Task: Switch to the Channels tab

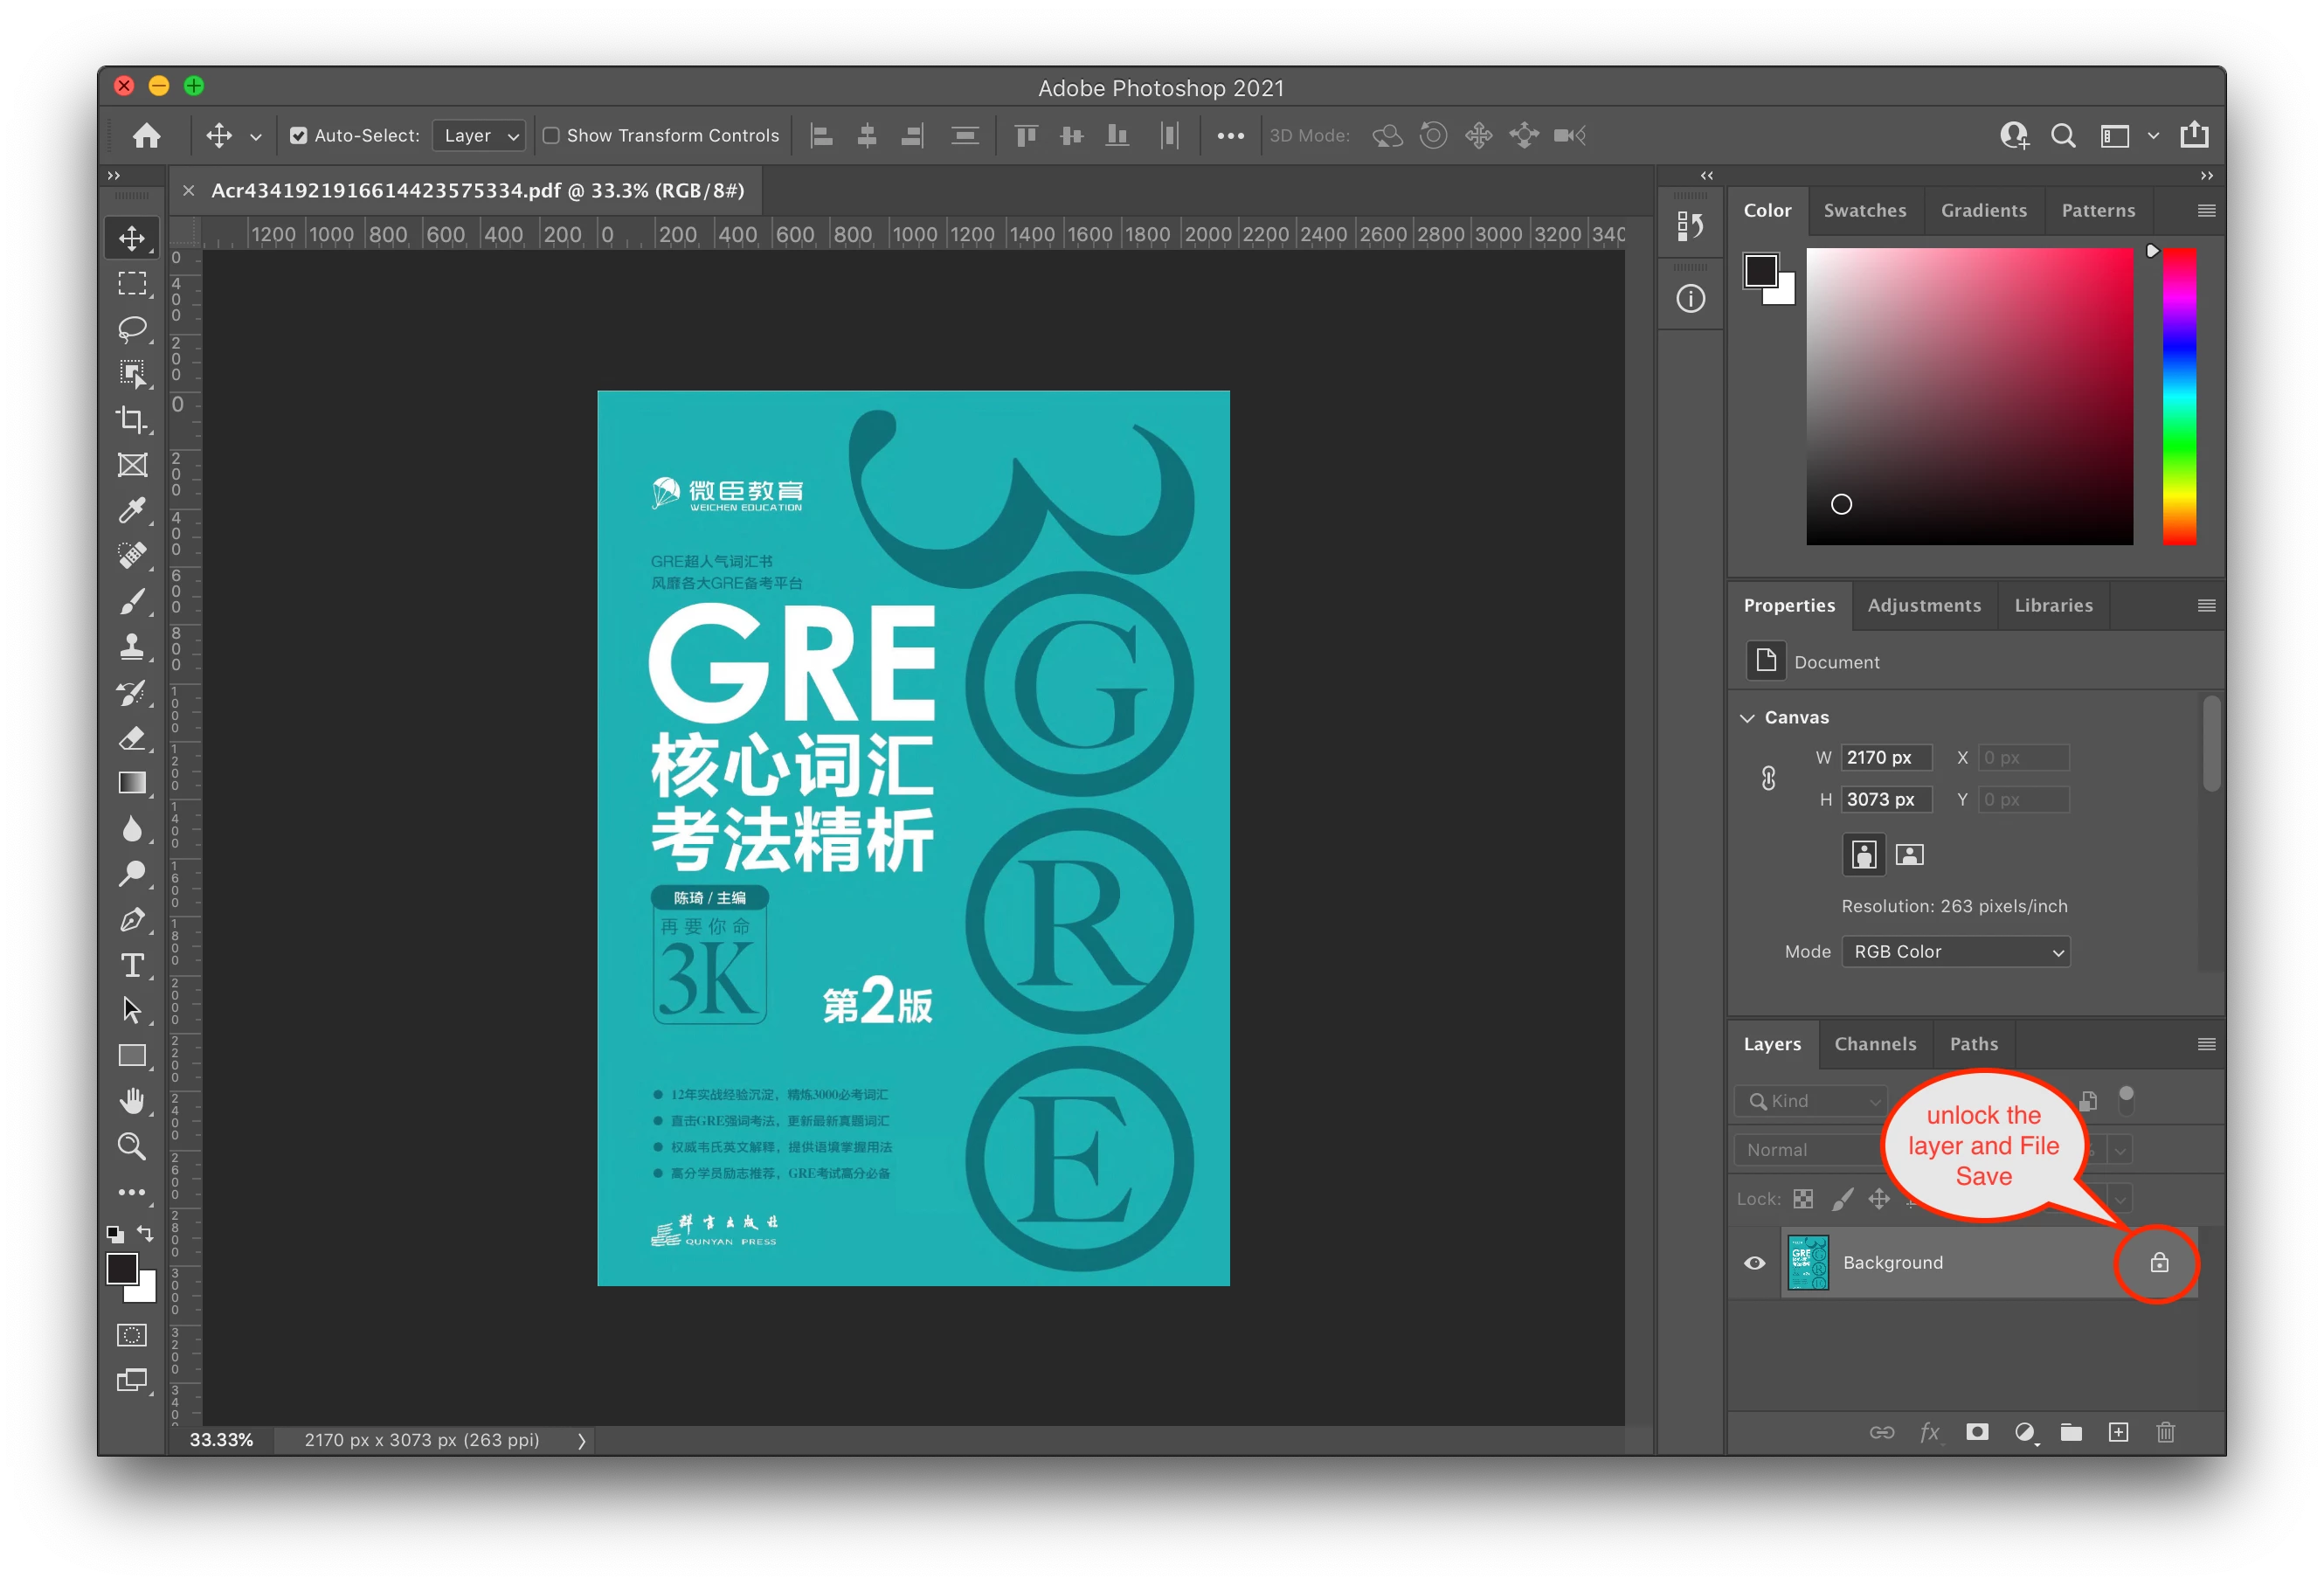Action: (x=1875, y=1044)
